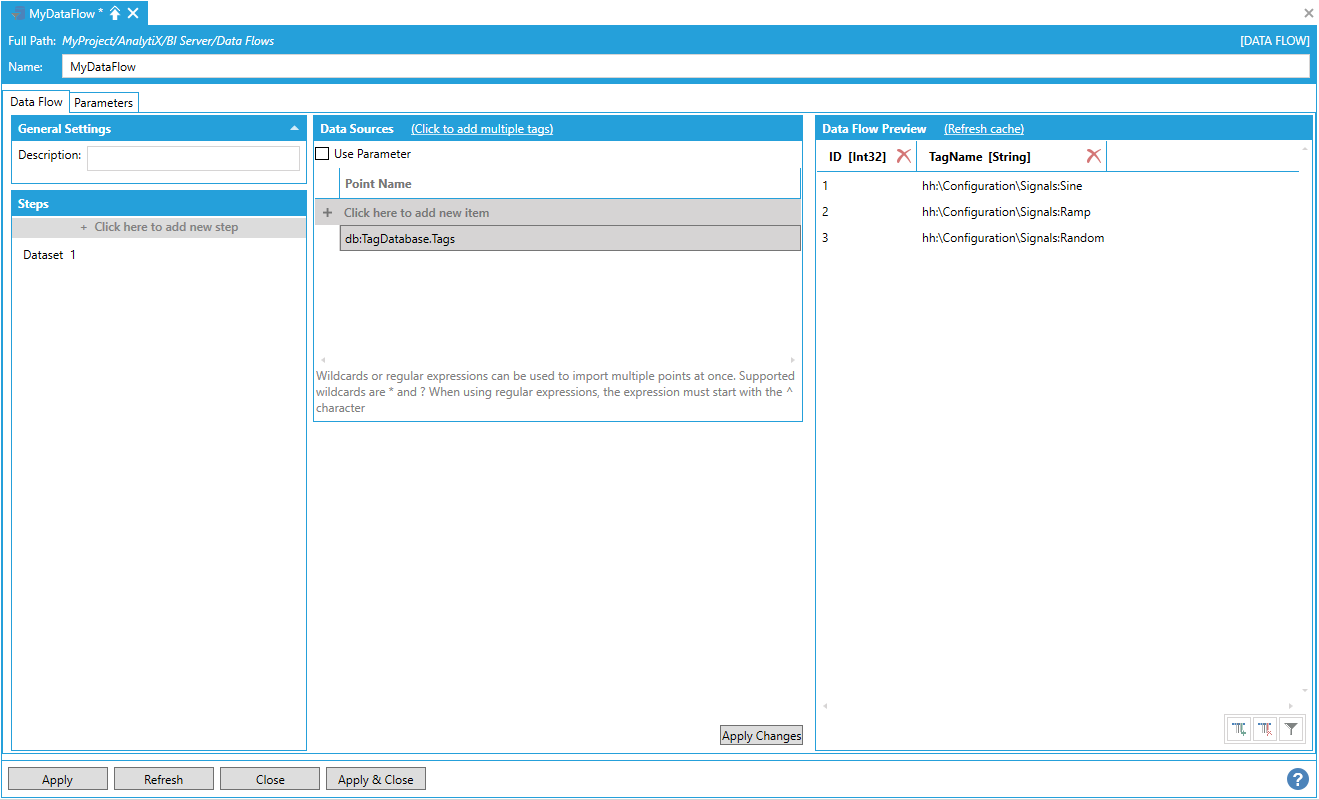Remove the TagName column with red X

tap(1093, 156)
